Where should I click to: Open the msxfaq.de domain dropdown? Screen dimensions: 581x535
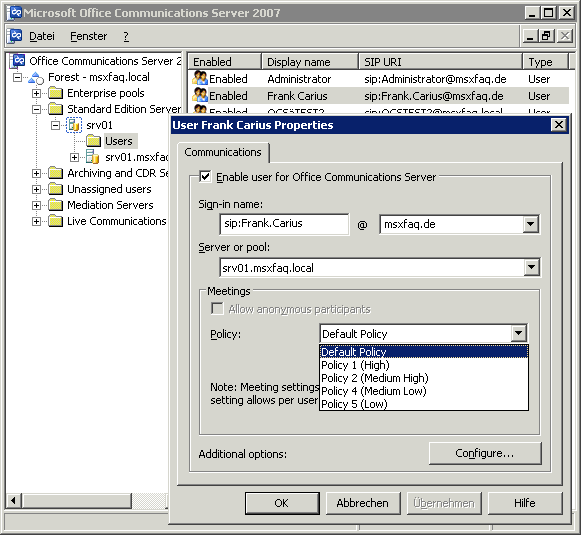[530, 224]
